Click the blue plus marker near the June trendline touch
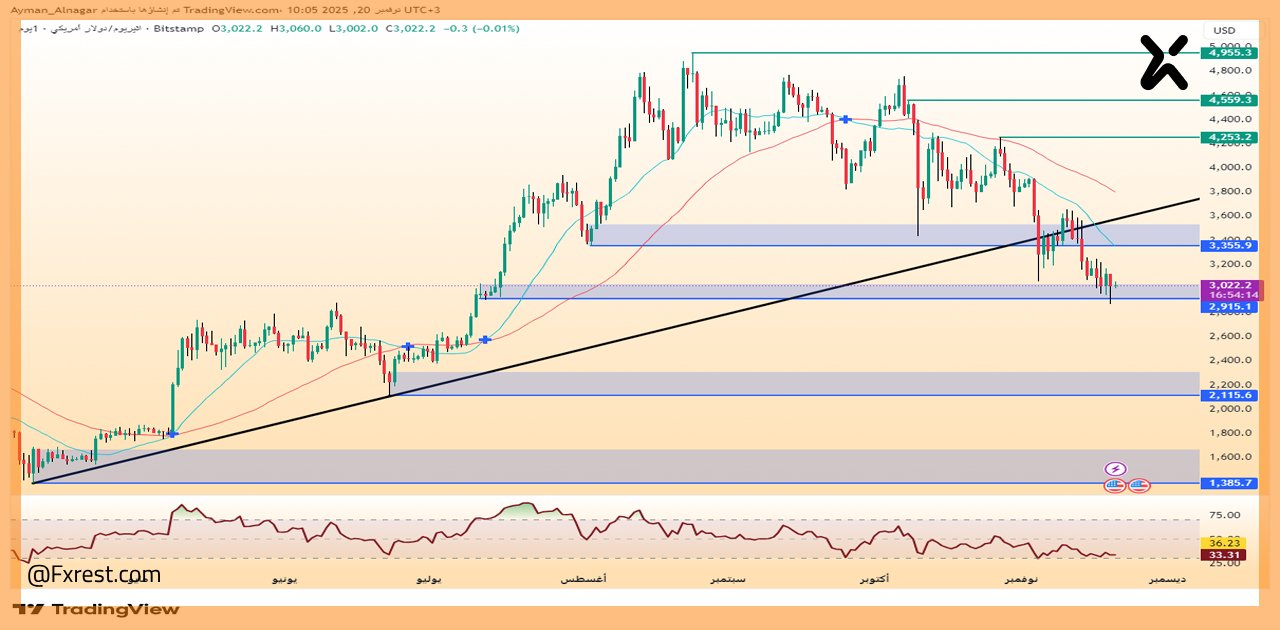The image size is (1280, 630). pos(172,434)
